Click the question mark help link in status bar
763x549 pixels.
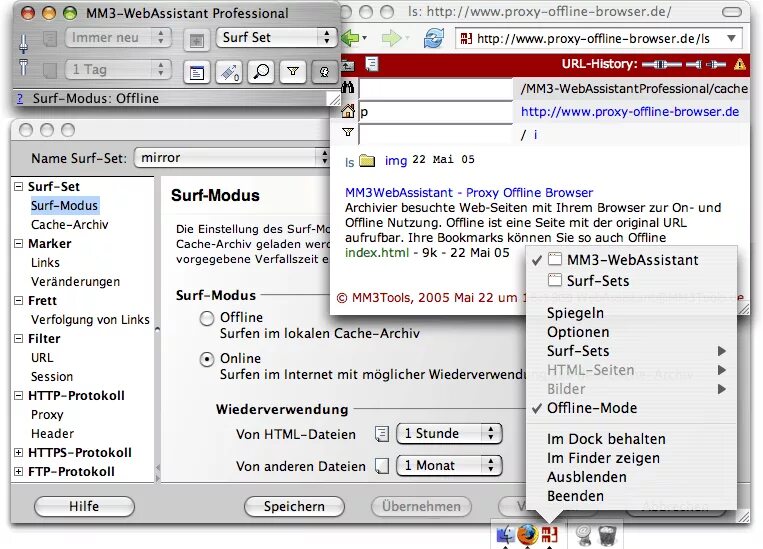tap(20, 98)
